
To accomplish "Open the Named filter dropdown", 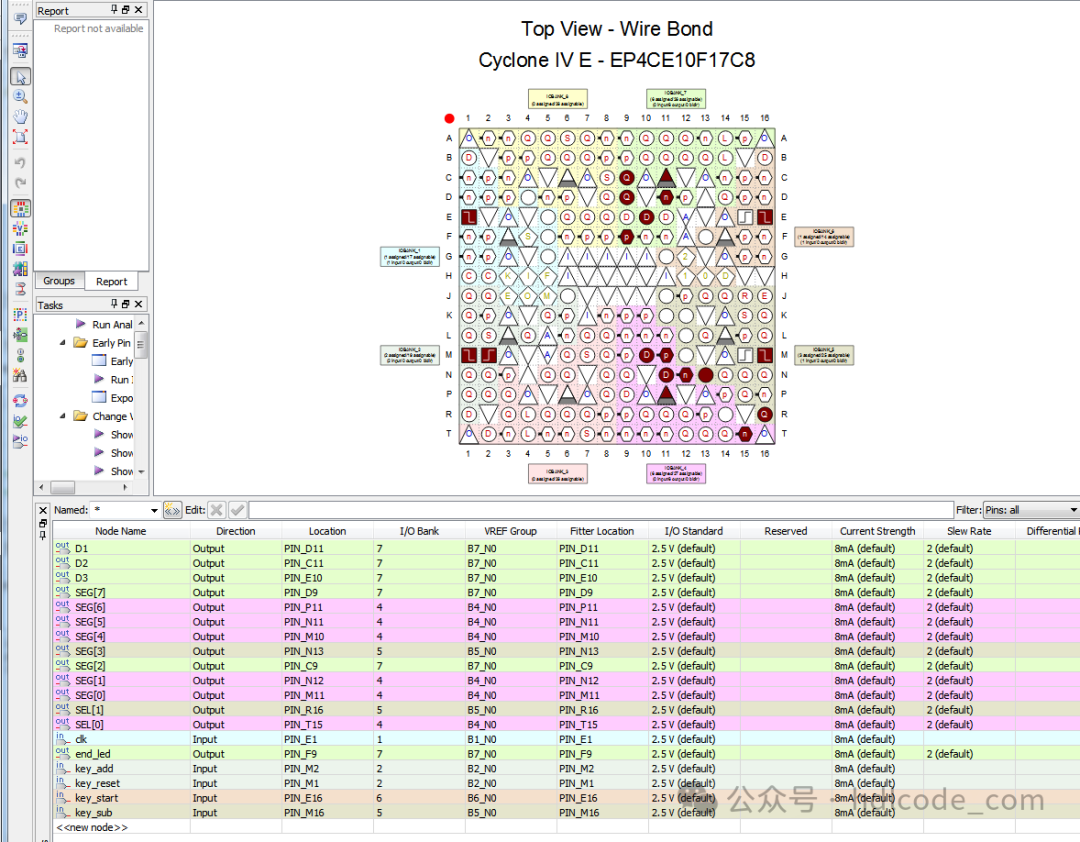I will [x=154, y=511].
